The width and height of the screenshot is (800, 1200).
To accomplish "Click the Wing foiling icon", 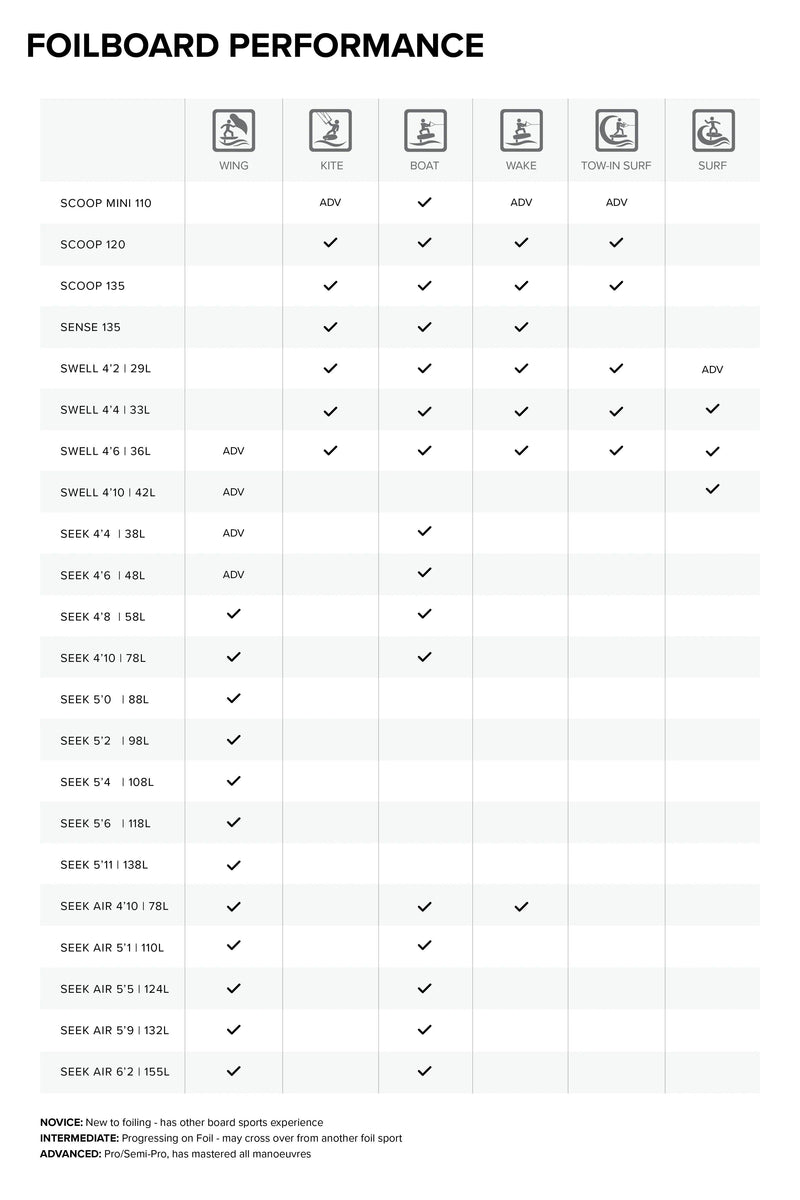I will [x=233, y=130].
